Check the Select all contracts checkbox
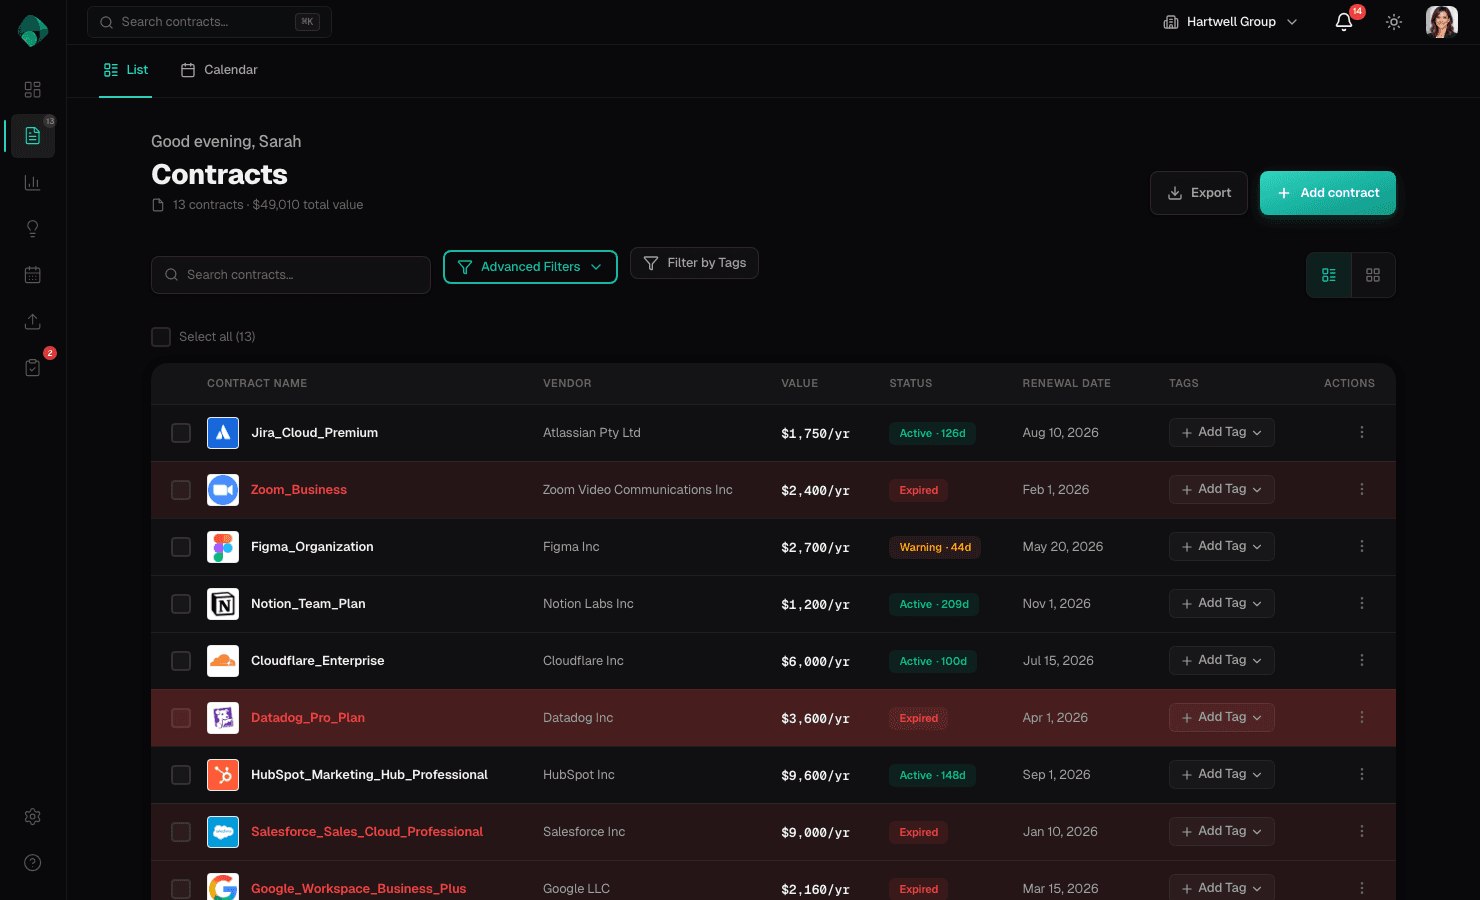The image size is (1480, 900). click(x=161, y=336)
